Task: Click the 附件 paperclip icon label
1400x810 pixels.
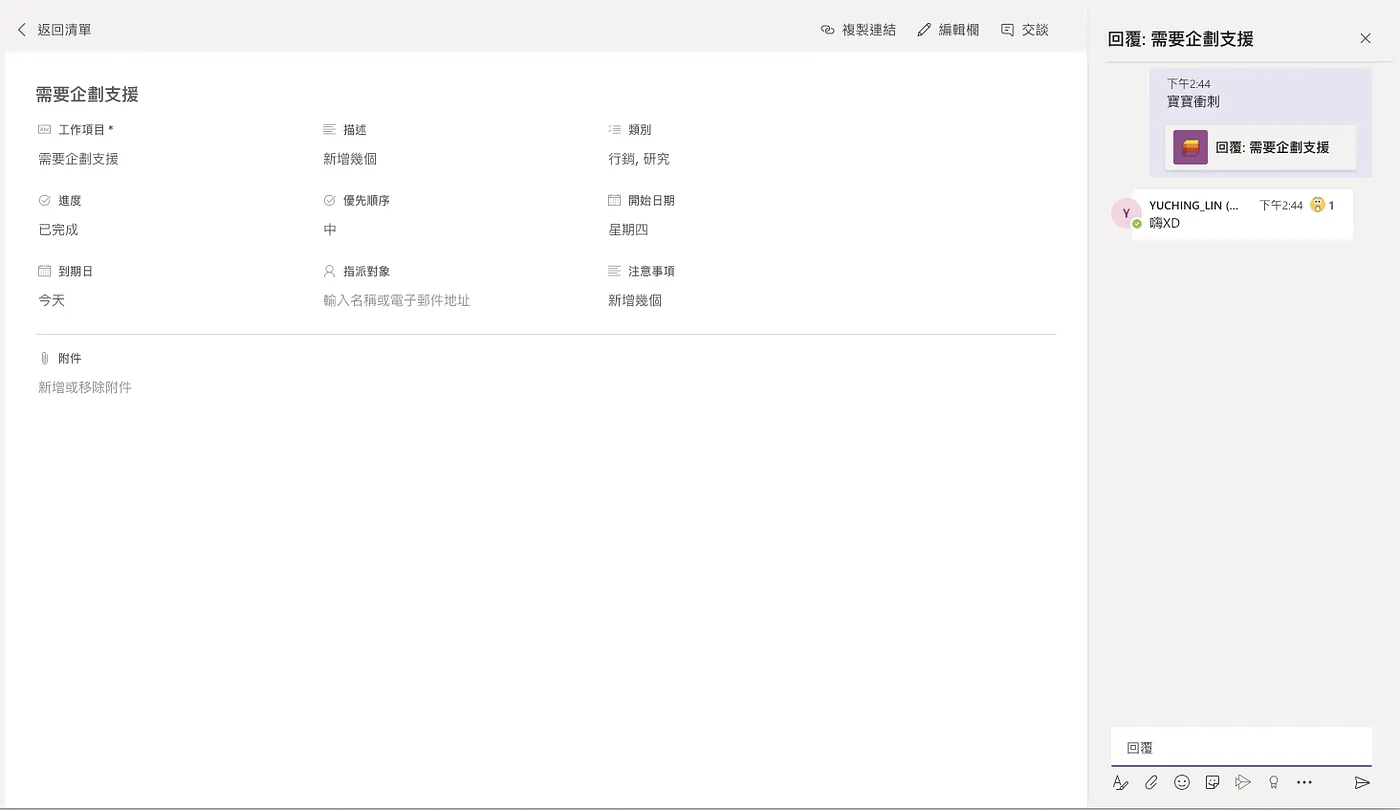Action: click(x=44, y=358)
